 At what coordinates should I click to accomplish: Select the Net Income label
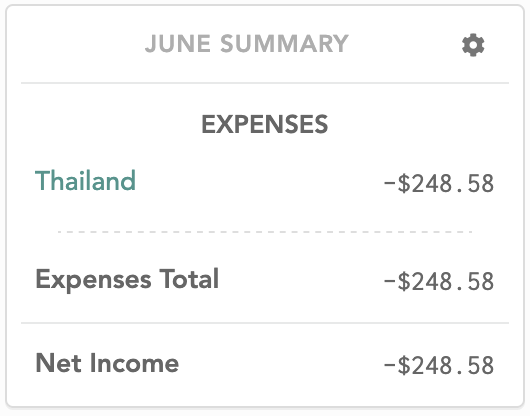107,363
